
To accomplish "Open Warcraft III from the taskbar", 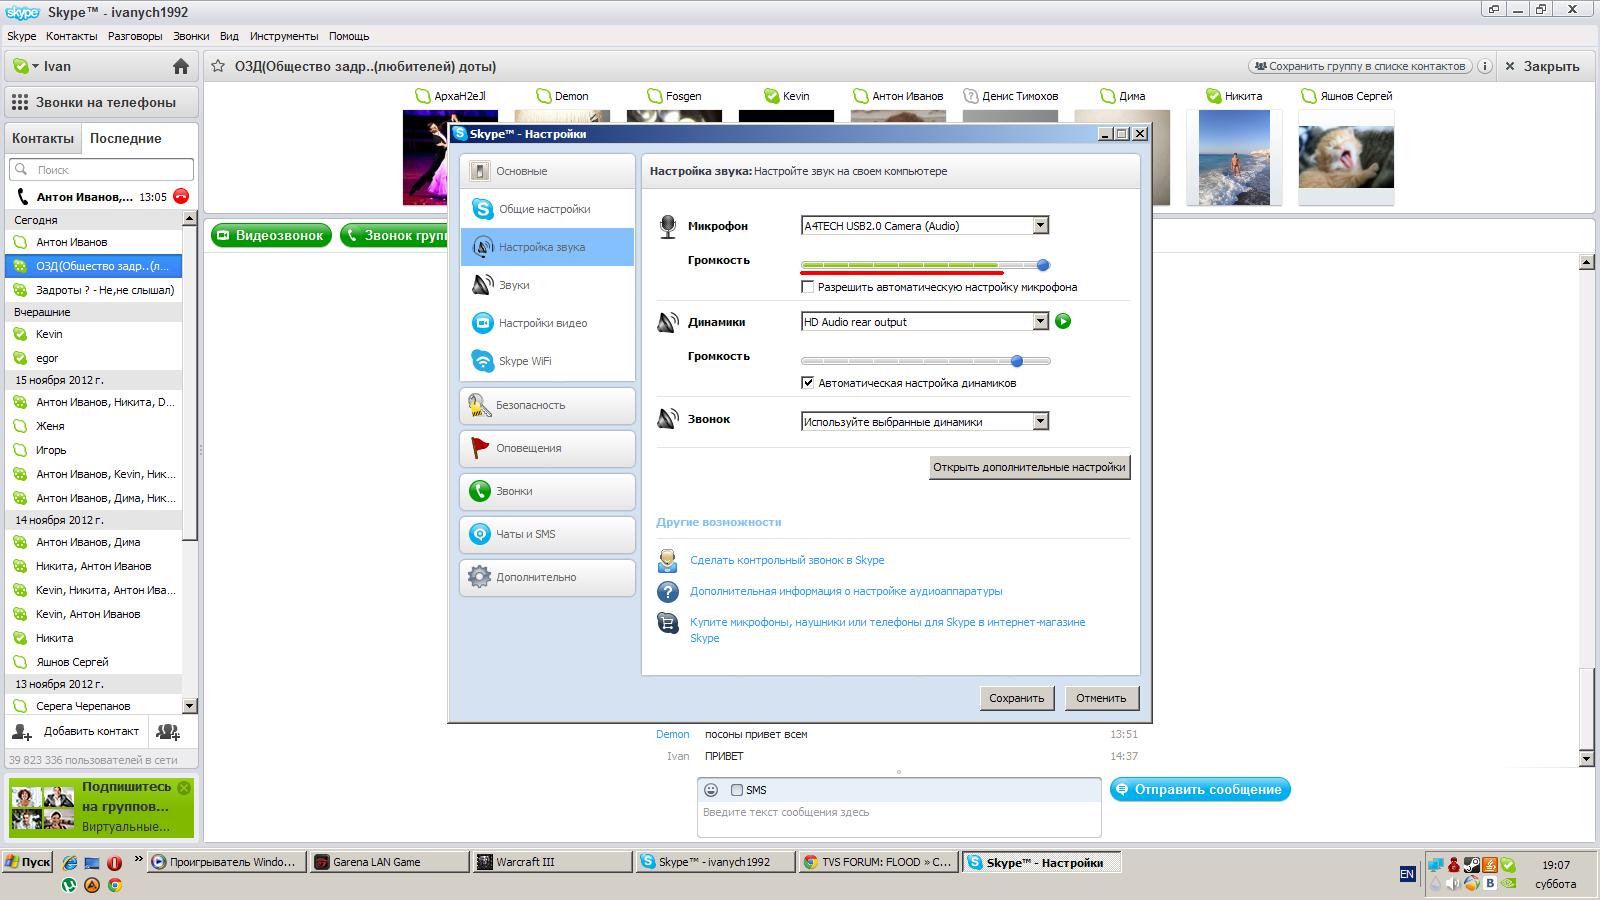I will point(553,862).
